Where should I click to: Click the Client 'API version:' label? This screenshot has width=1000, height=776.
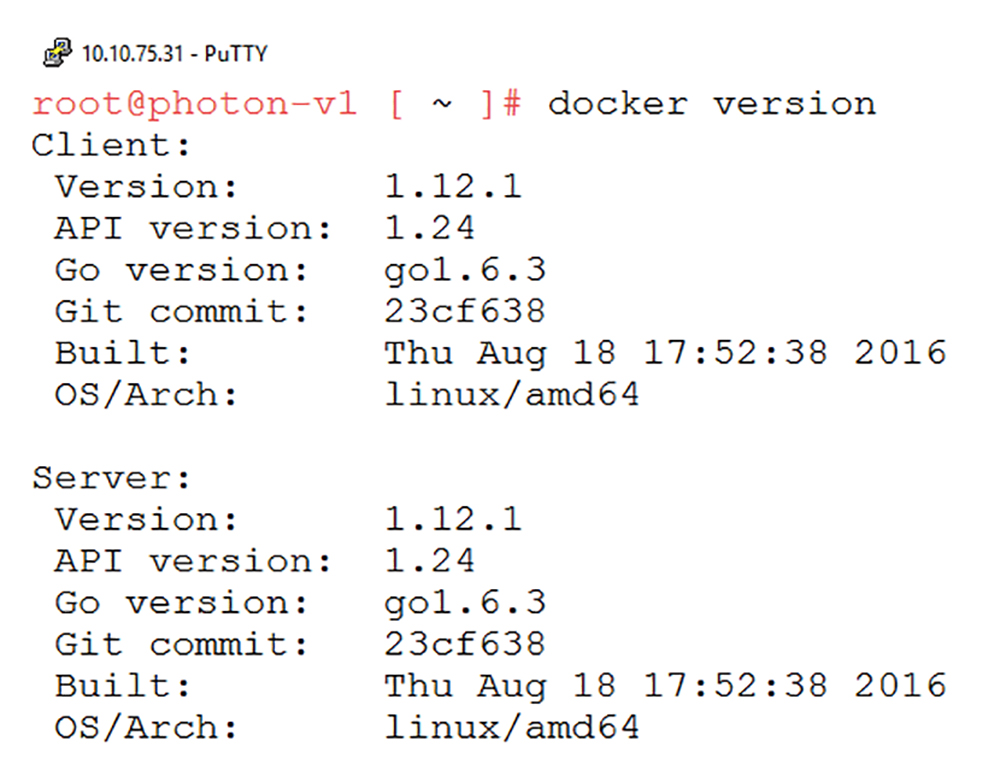pos(193,228)
